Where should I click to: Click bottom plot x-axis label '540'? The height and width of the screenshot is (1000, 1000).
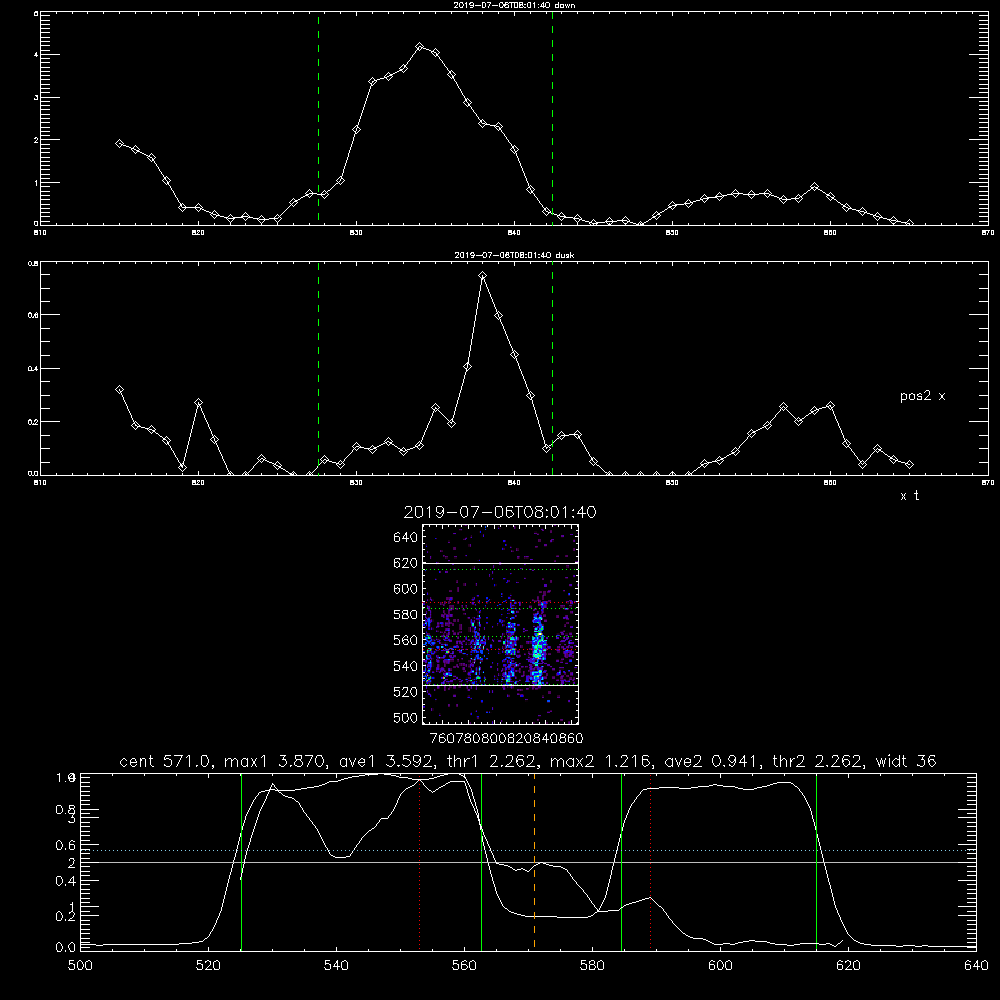pyautogui.click(x=336, y=966)
